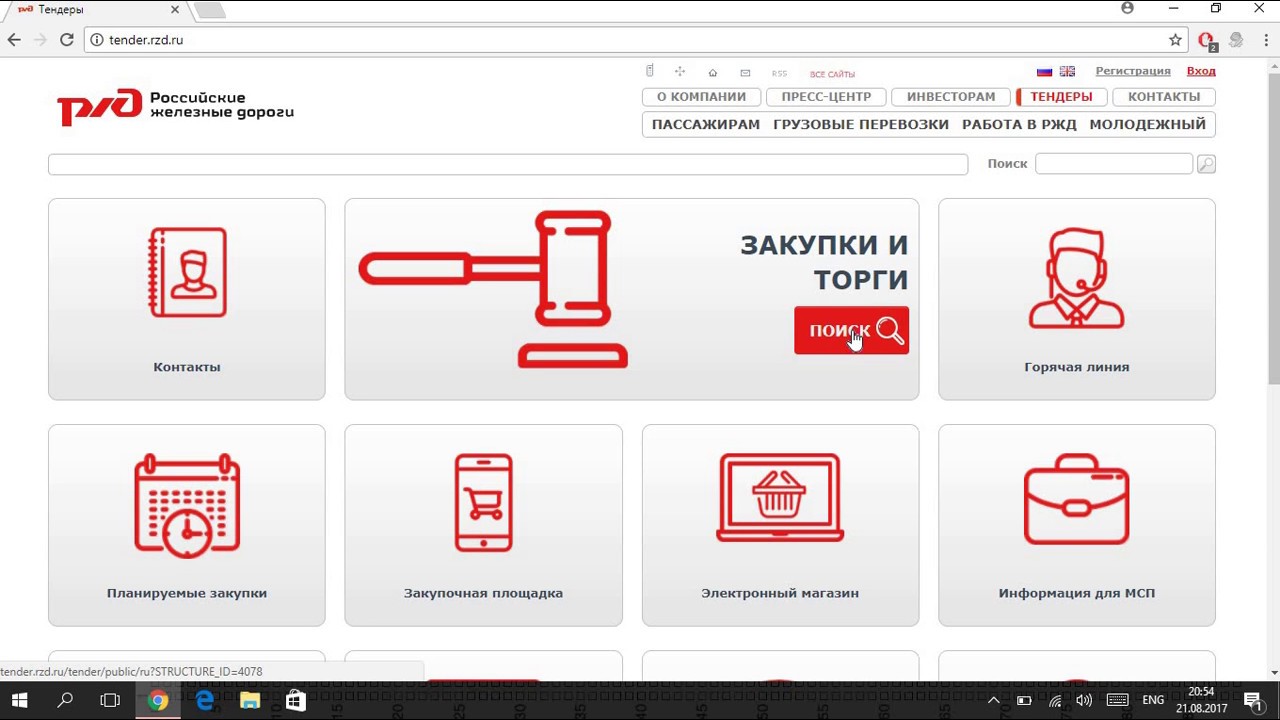Click the envelope feedback icon
This screenshot has width=1280, height=720.
[745, 73]
